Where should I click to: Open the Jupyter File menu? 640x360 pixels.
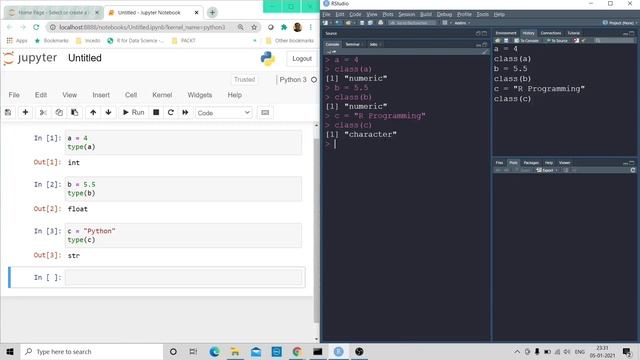tap(14, 95)
